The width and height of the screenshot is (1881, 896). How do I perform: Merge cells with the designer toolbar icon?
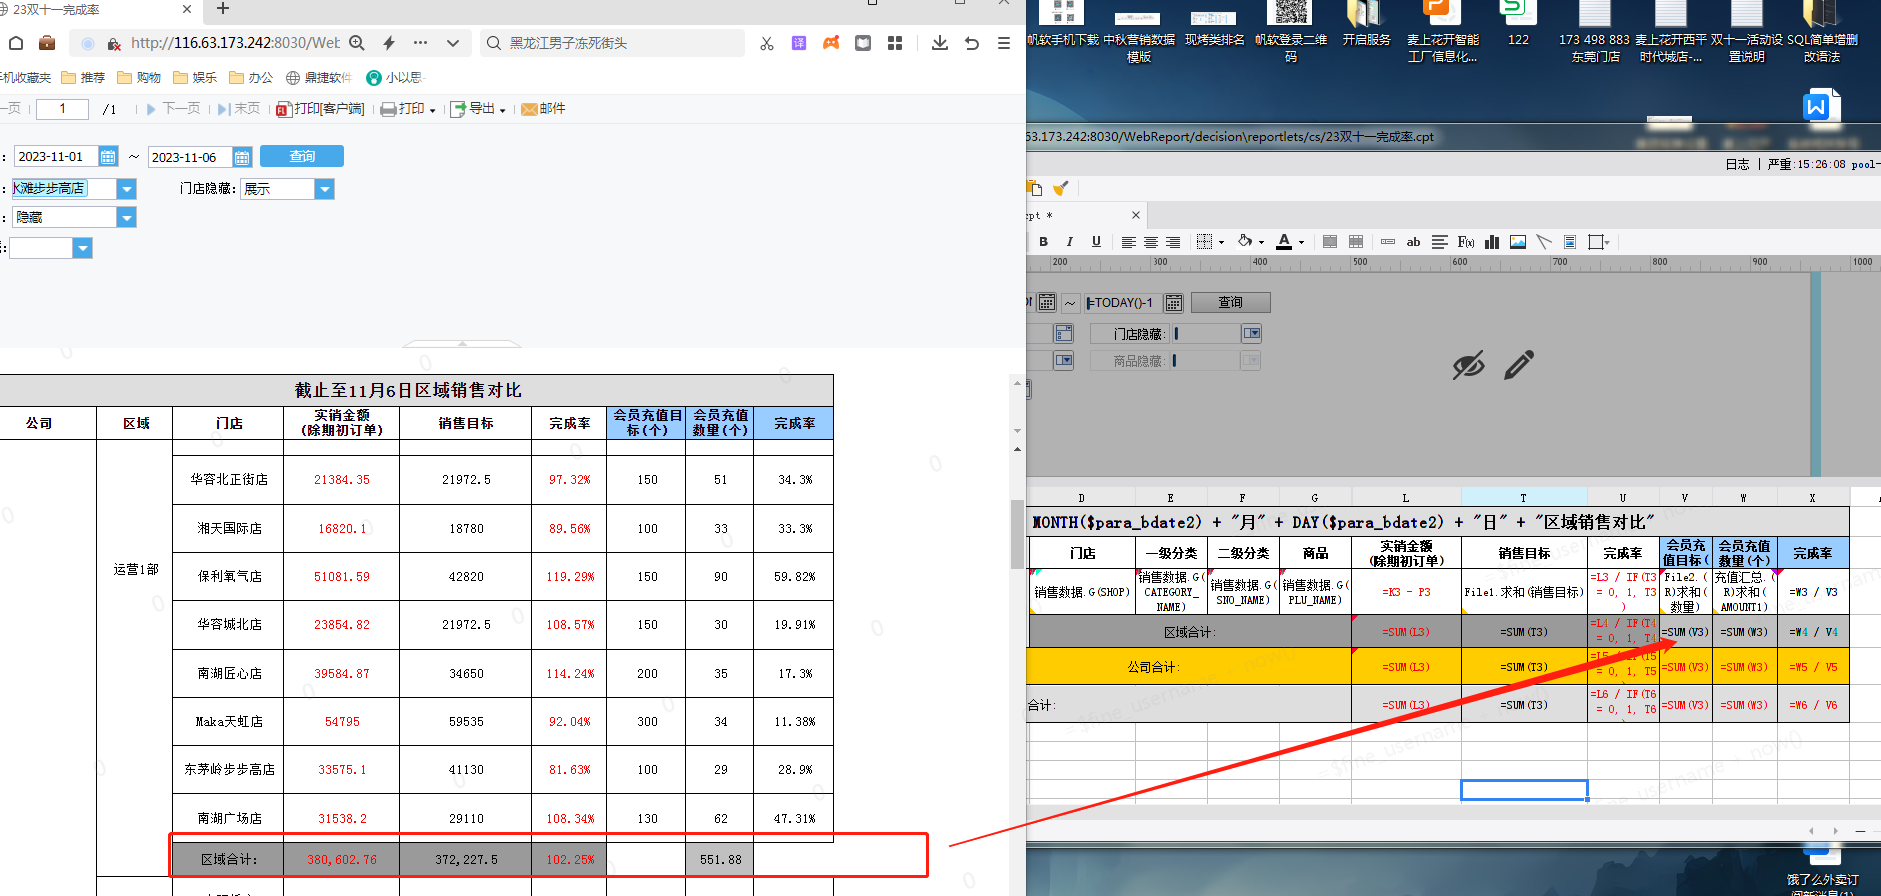(1330, 242)
